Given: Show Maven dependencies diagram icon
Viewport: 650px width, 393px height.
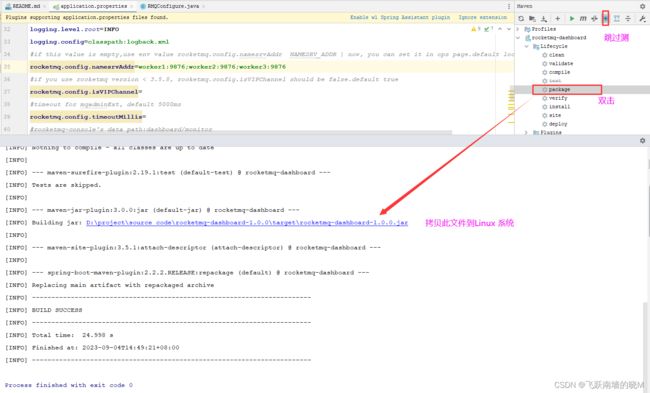Looking at the screenshot, I should pos(617,19).
